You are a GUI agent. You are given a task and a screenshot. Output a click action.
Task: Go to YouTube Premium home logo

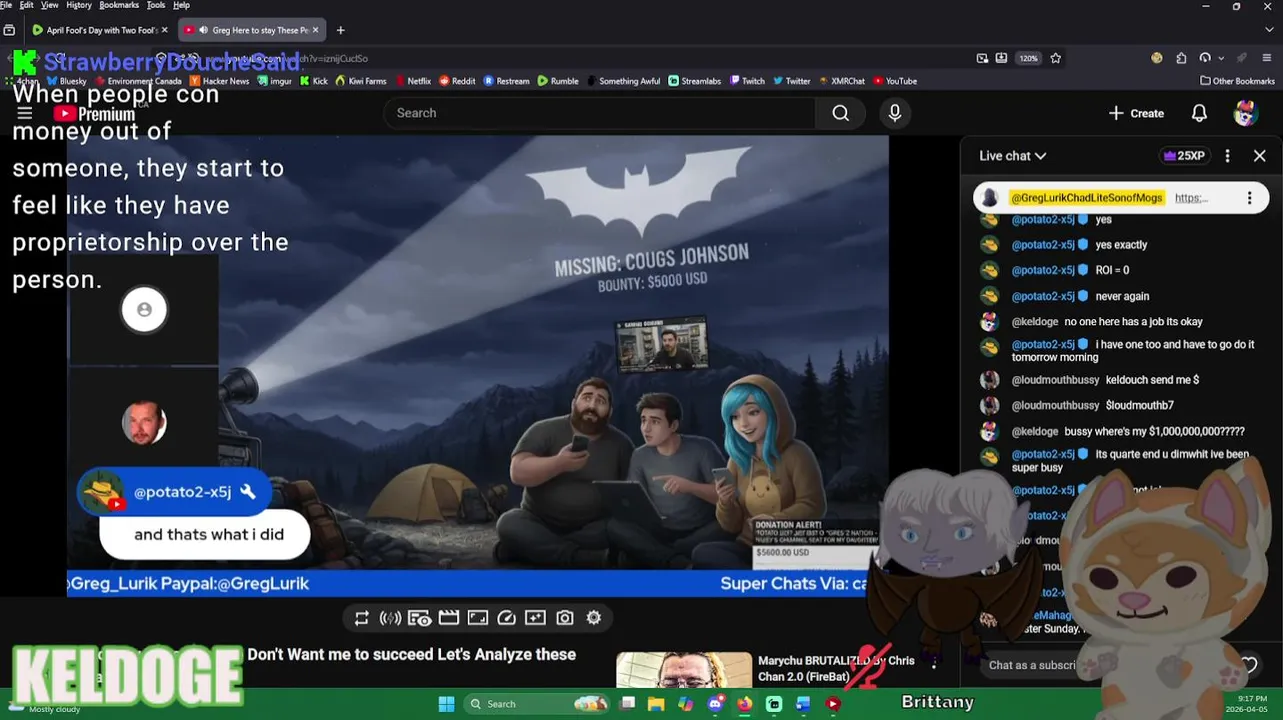tap(94, 114)
